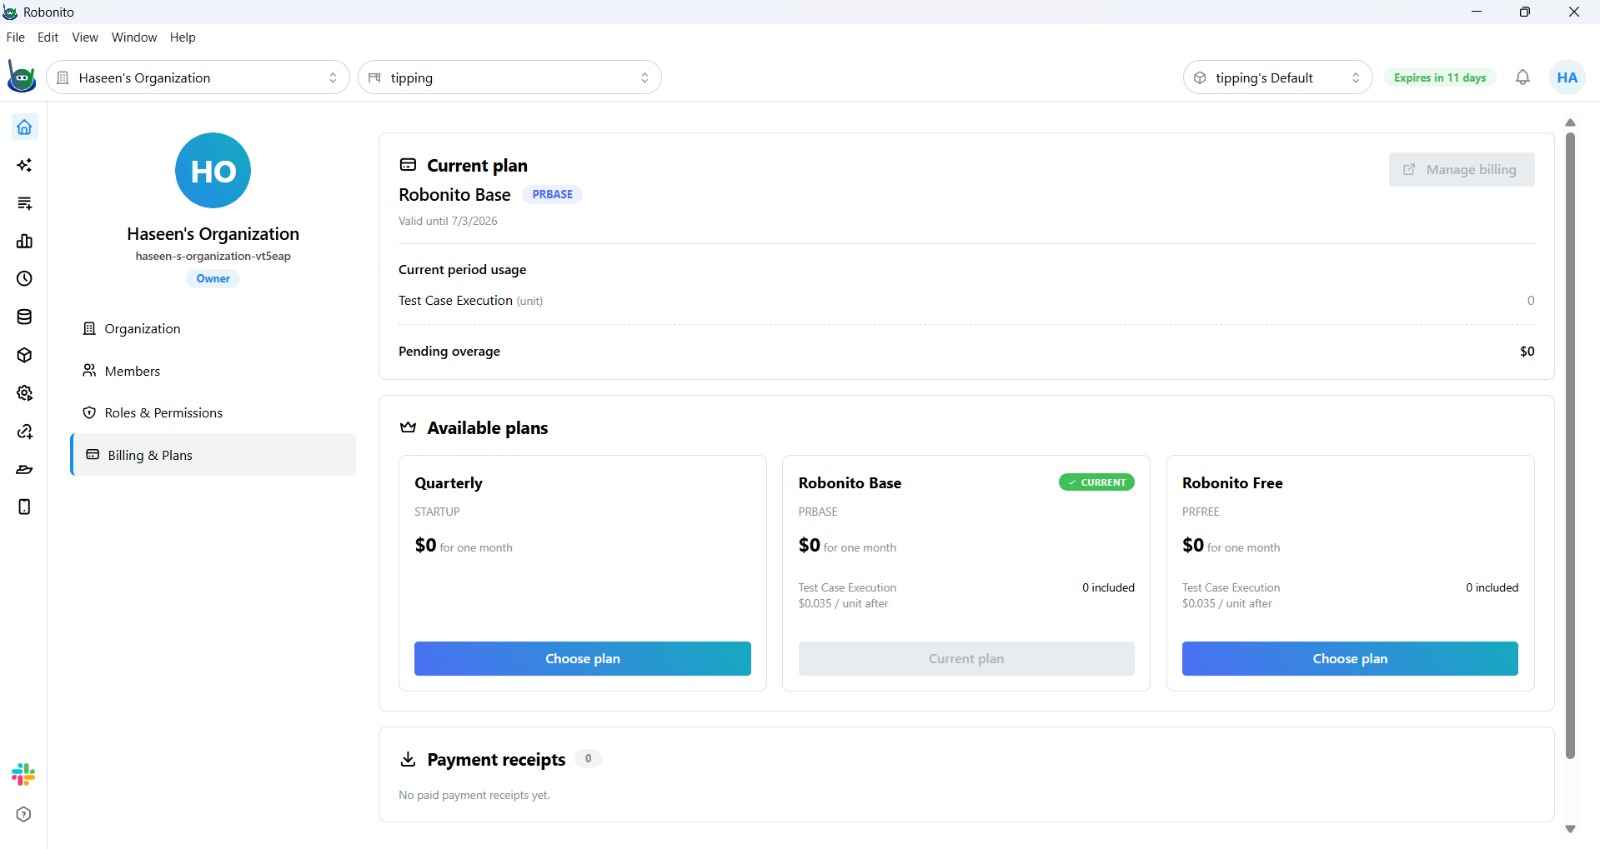Image resolution: width=1600 pixels, height=849 pixels.
Task: Go to the Organization settings tab
Action: point(213,328)
